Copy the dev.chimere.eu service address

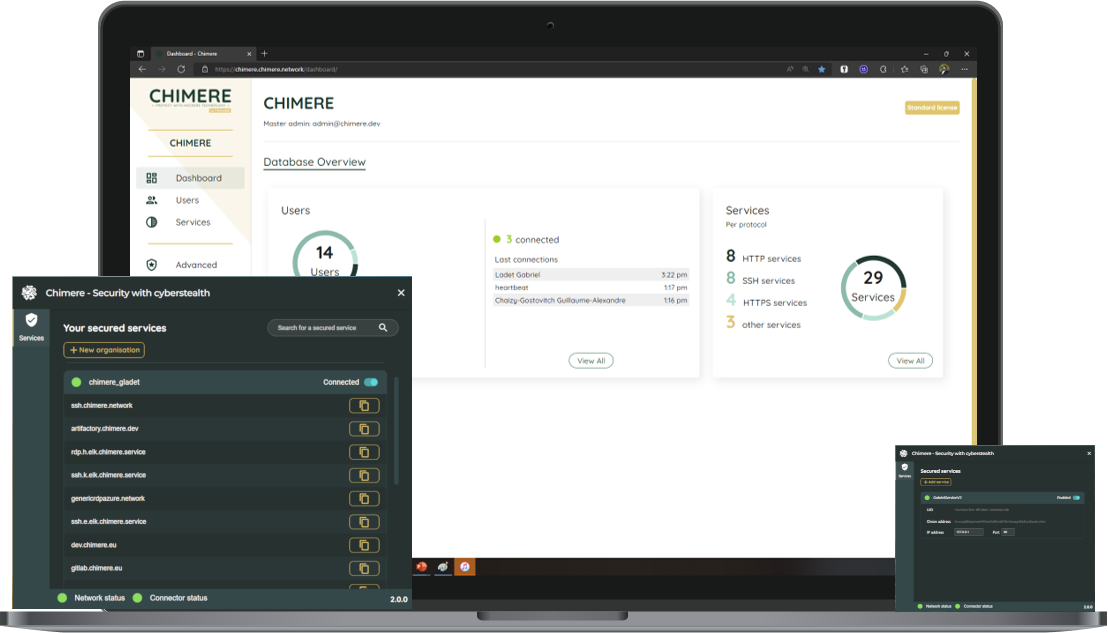(x=364, y=545)
